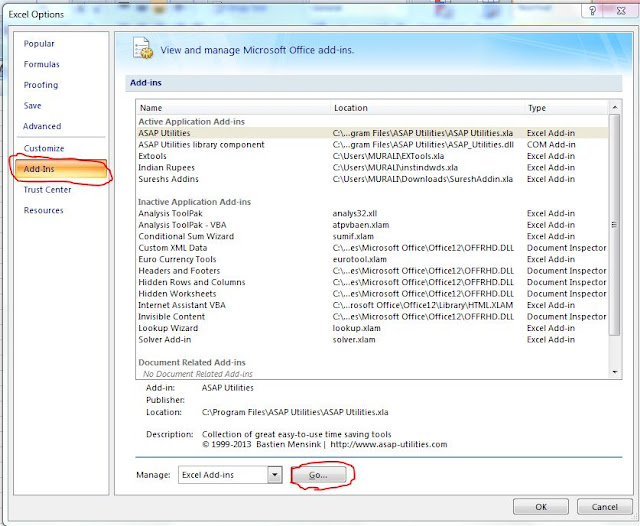640x526 pixels.
Task: Click the add-ins list scrollbar thumb
Action: 615,224
